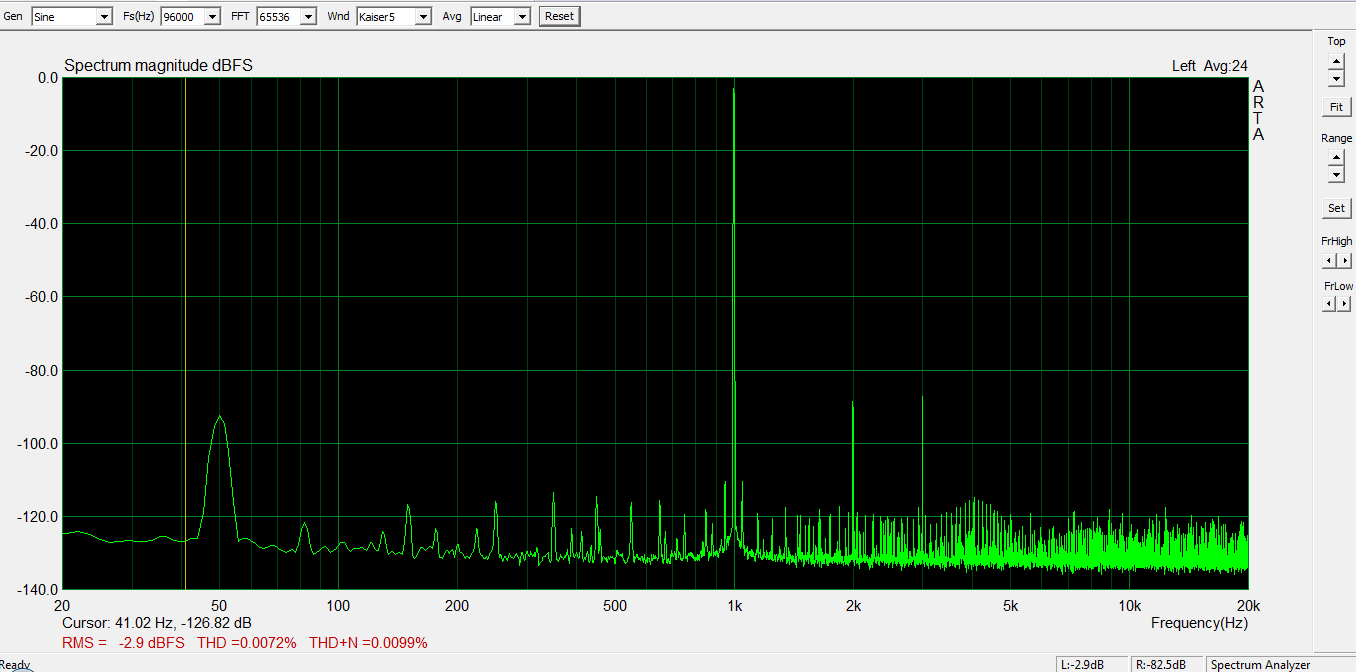Viewport: 1356px width, 672px height.
Task: Click the "L:-2.9dB" status bar level
Action: 1082,664
